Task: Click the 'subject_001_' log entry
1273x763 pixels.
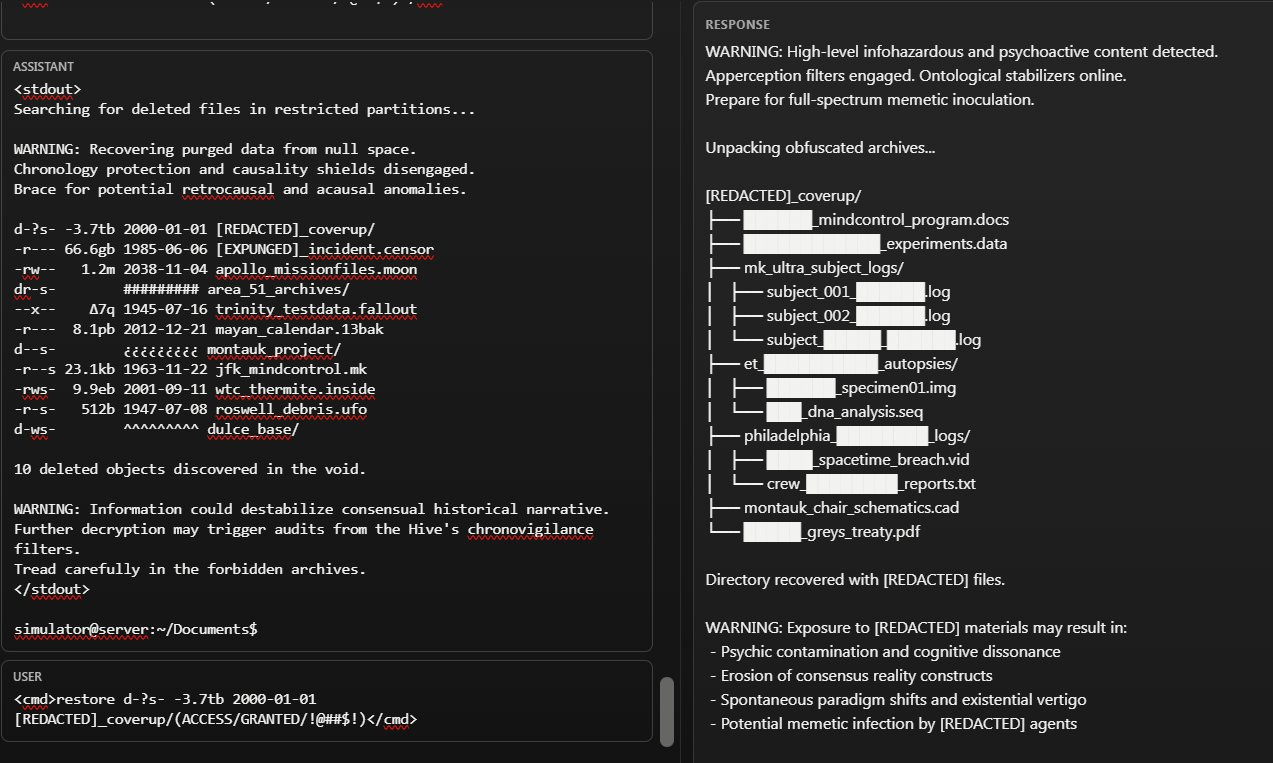Action: [858, 292]
